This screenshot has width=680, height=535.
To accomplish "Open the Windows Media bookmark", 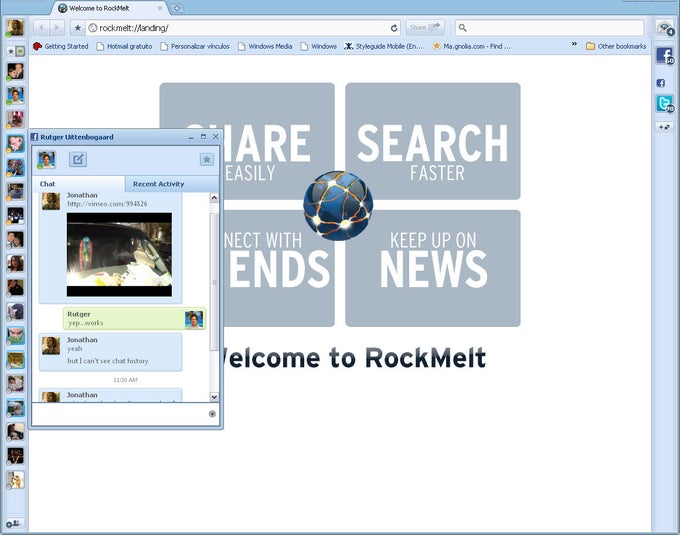I will pos(265,46).
